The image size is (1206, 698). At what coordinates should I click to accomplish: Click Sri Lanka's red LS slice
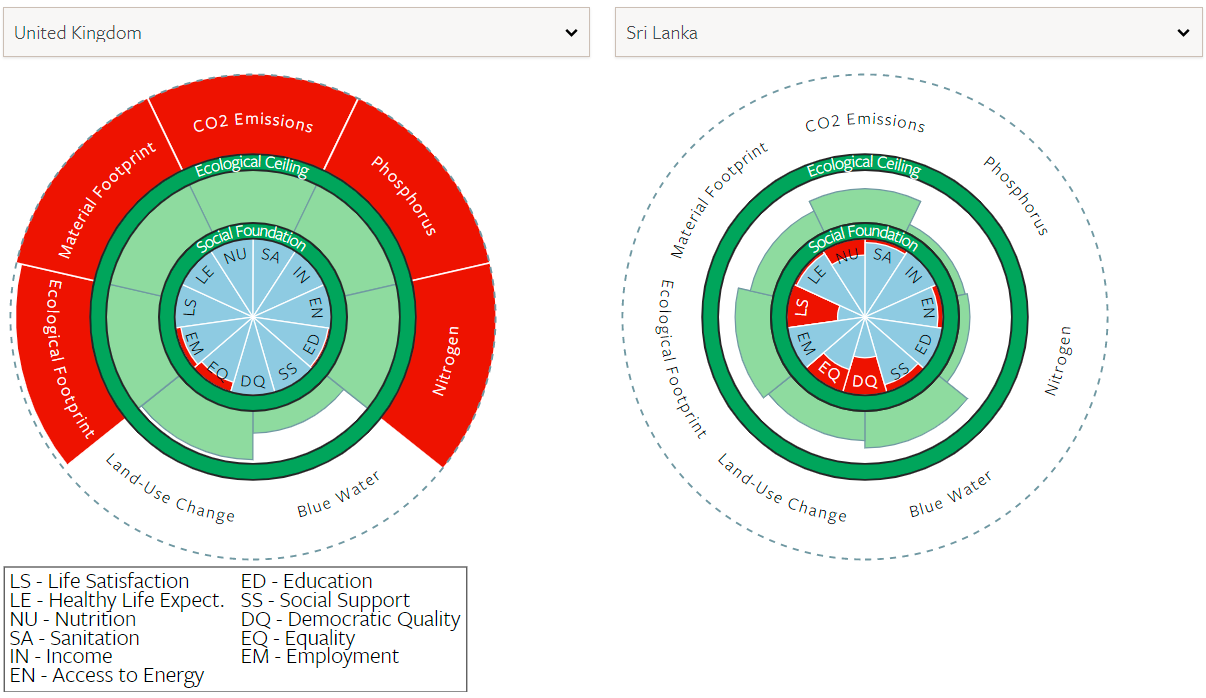pyautogui.click(x=803, y=309)
